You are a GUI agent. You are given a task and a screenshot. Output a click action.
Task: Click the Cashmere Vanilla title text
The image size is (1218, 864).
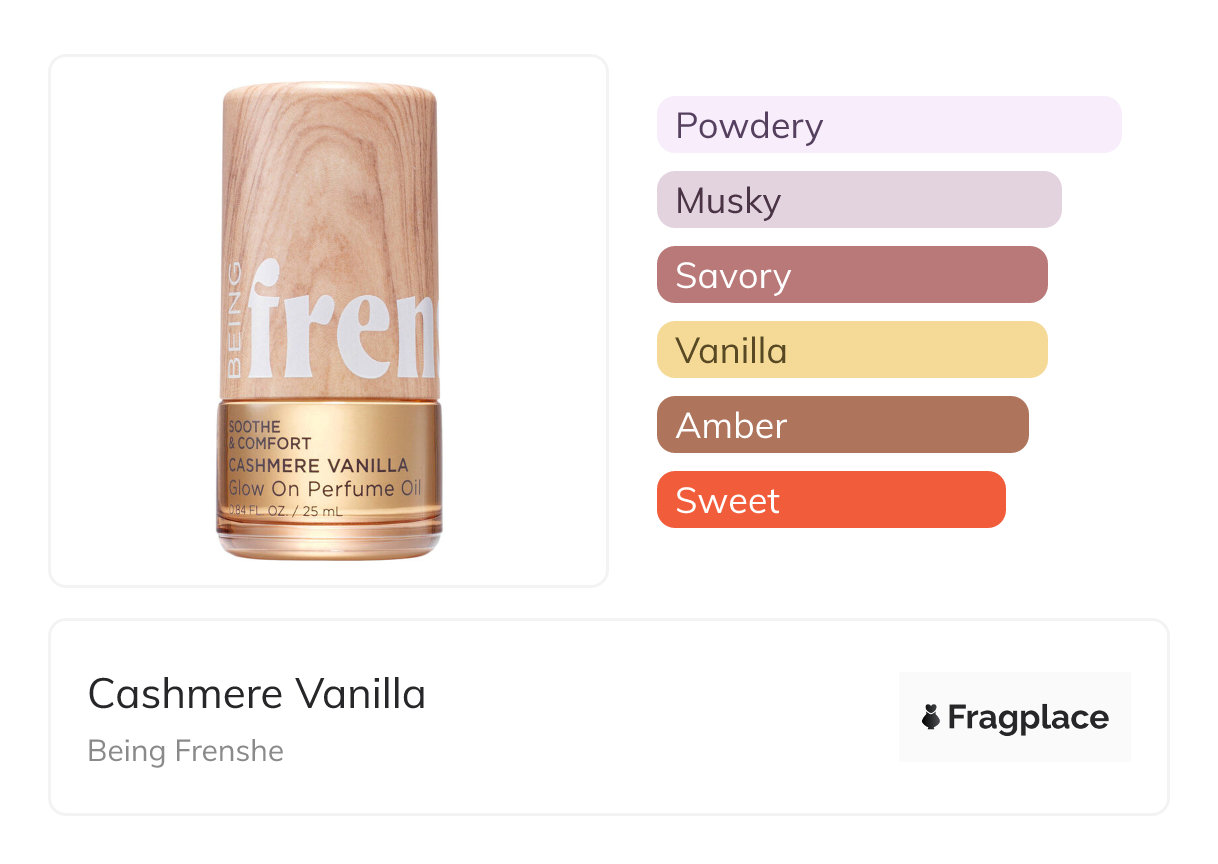(x=257, y=693)
